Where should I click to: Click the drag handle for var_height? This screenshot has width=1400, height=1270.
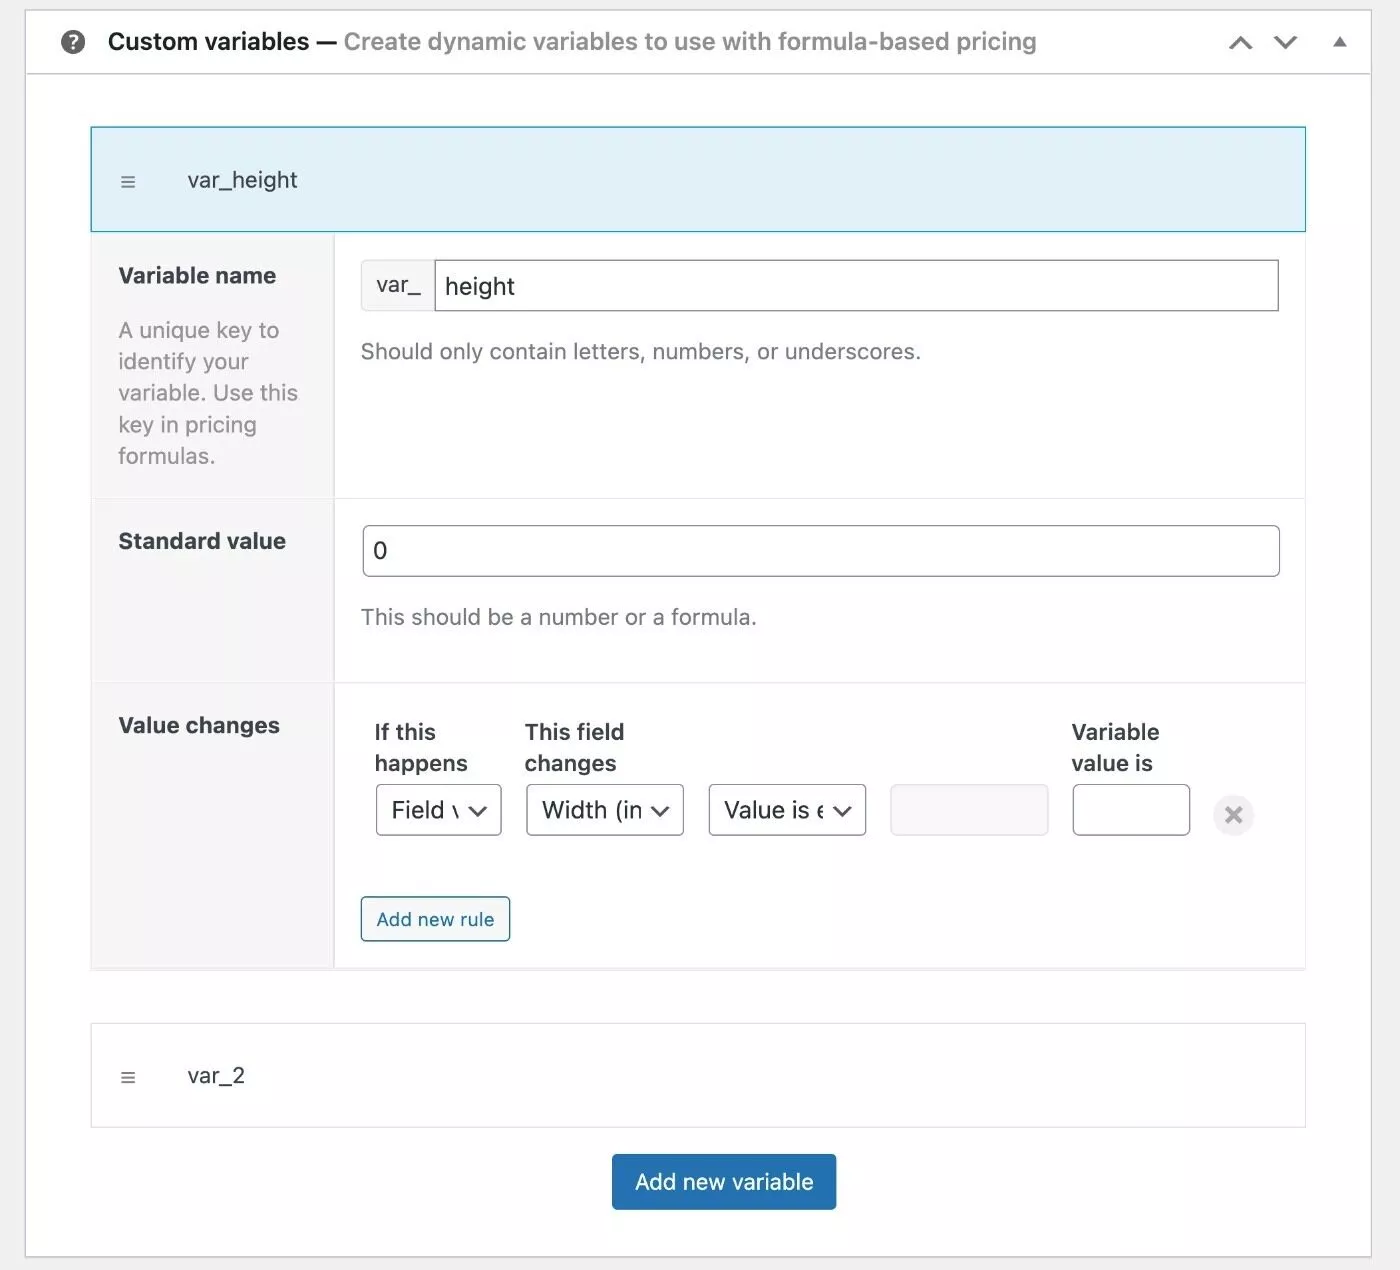(128, 182)
